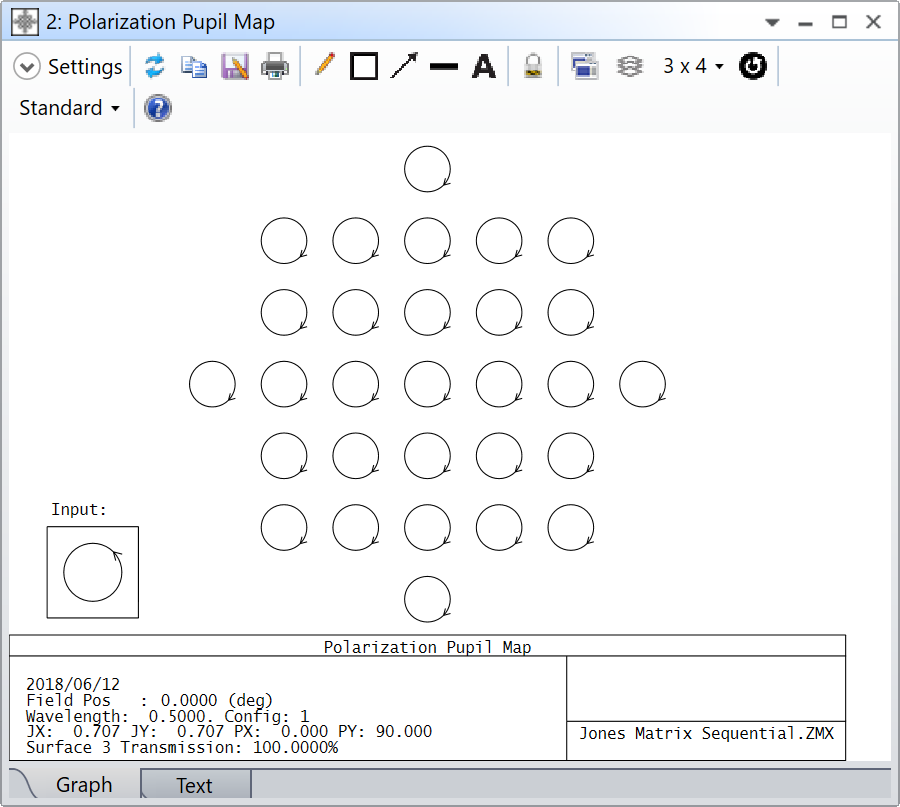Select the pencil annotation tool
The width and height of the screenshot is (900, 807).
coord(323,66)
